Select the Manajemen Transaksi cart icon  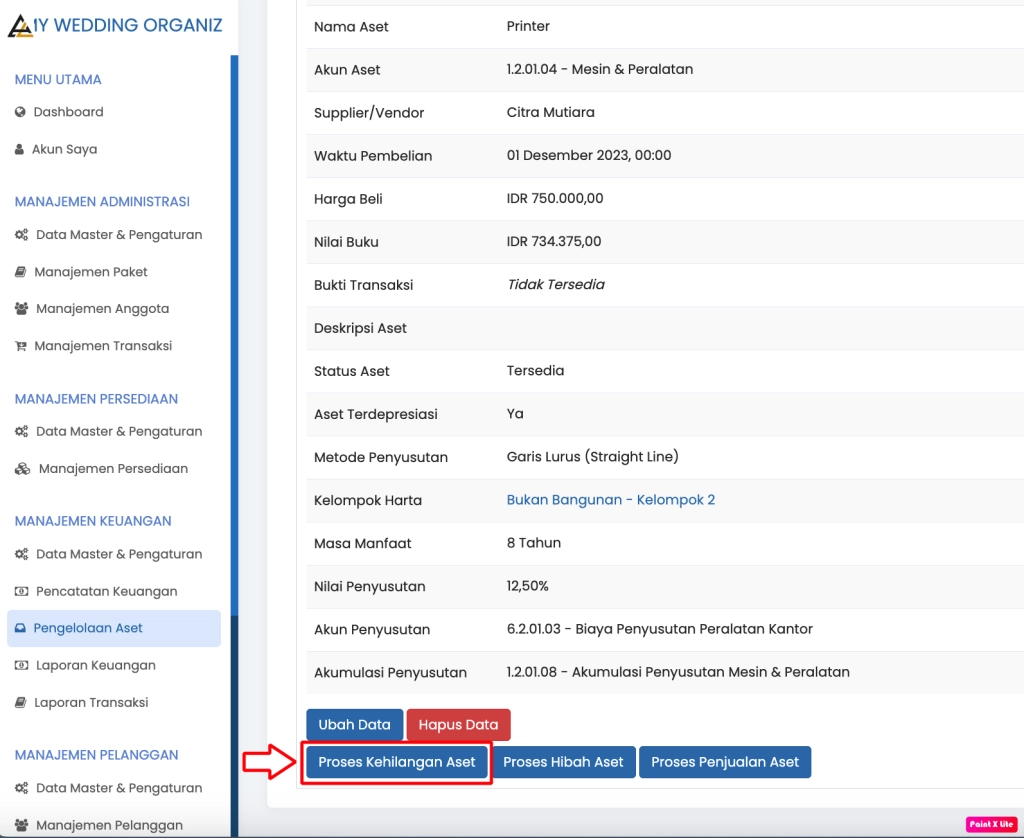pyautogui.click(x=20, y=345)
